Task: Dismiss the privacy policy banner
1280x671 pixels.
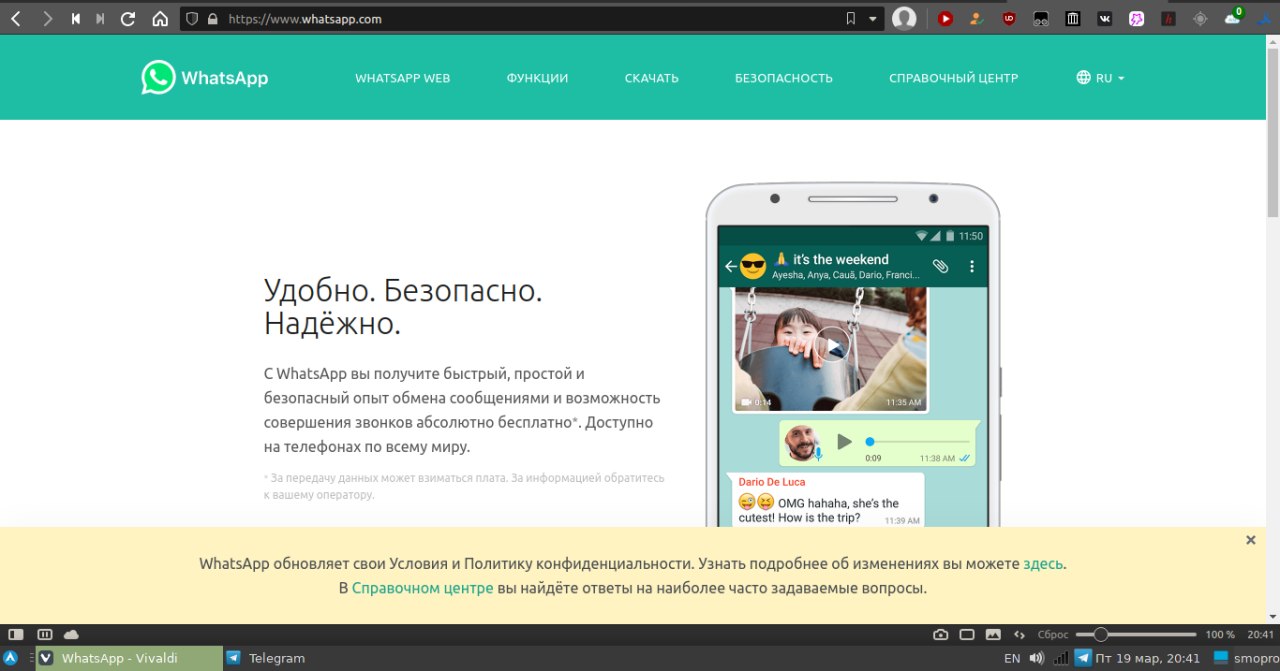Action: (x=1250, y=540)
